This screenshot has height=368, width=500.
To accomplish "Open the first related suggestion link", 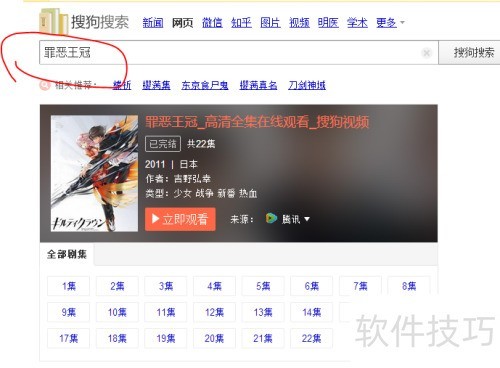I will (122, 85).
